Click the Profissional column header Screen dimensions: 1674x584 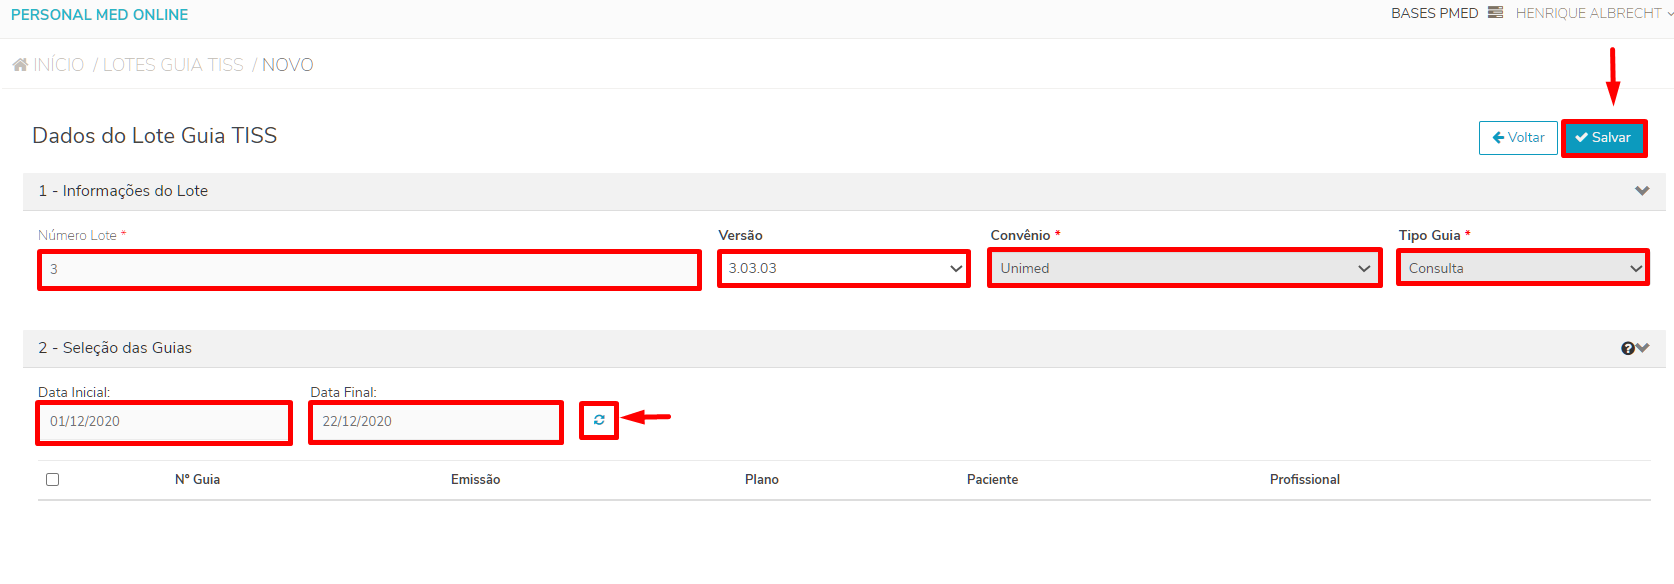(x=1305, y=480)
